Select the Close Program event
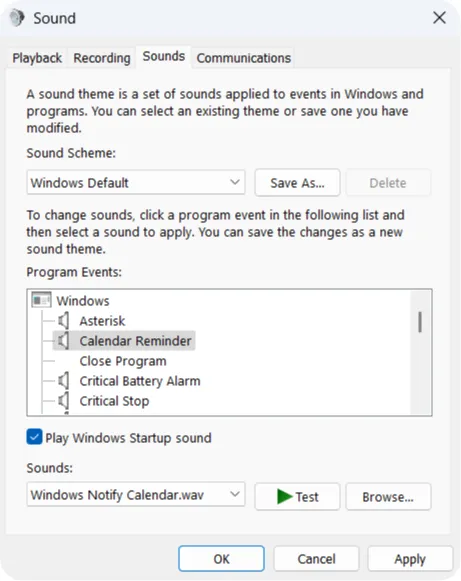This screenshot has width=461, height=581. [123, 361]
